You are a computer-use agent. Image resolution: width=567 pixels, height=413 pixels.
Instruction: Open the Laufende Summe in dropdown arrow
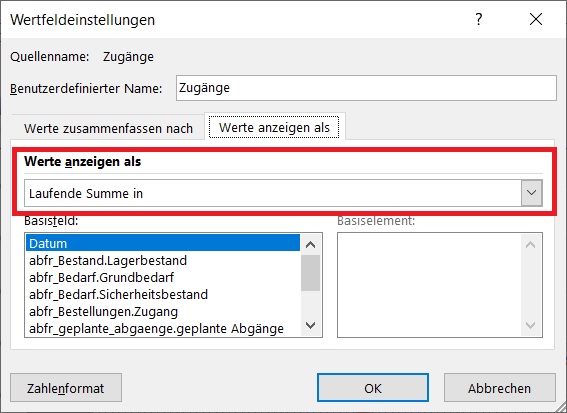tap(532, 193)
